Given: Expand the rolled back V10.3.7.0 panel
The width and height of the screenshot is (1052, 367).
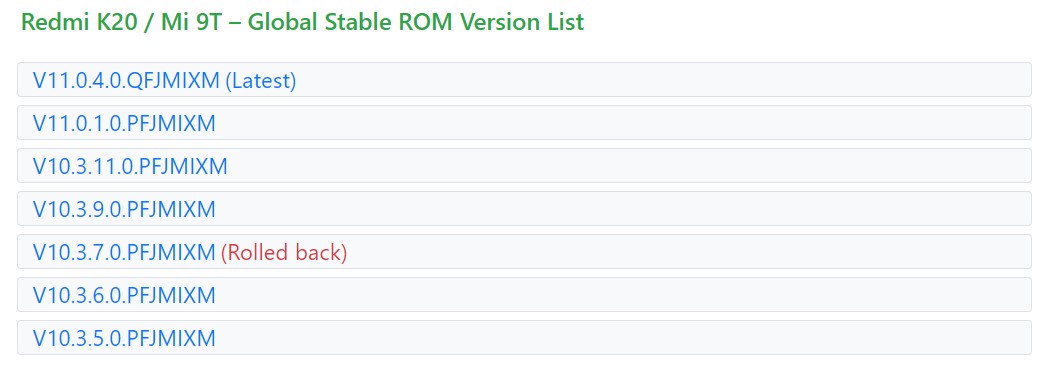Looking at the screenshot, I should point(524,252).
